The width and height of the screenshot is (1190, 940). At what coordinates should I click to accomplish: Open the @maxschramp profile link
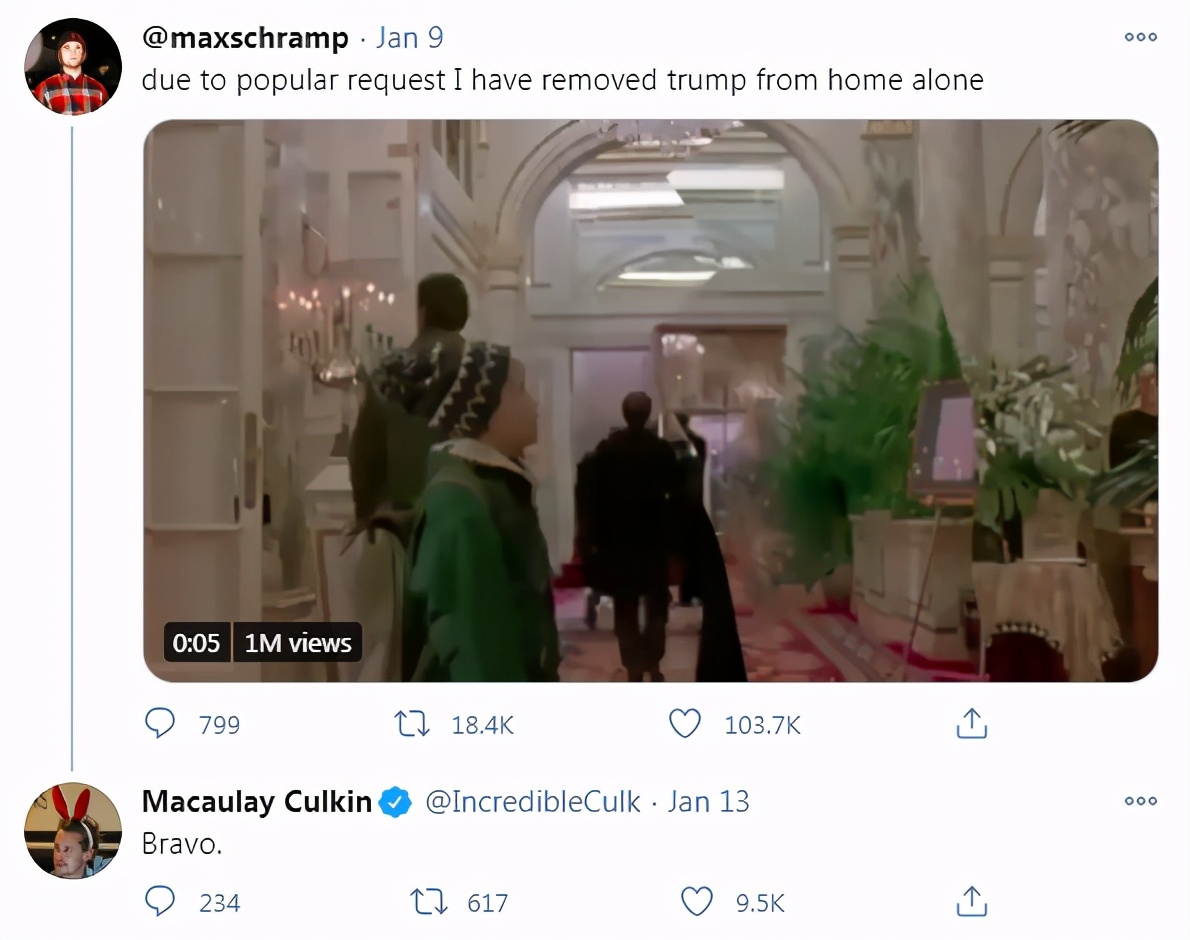[245, 38]
